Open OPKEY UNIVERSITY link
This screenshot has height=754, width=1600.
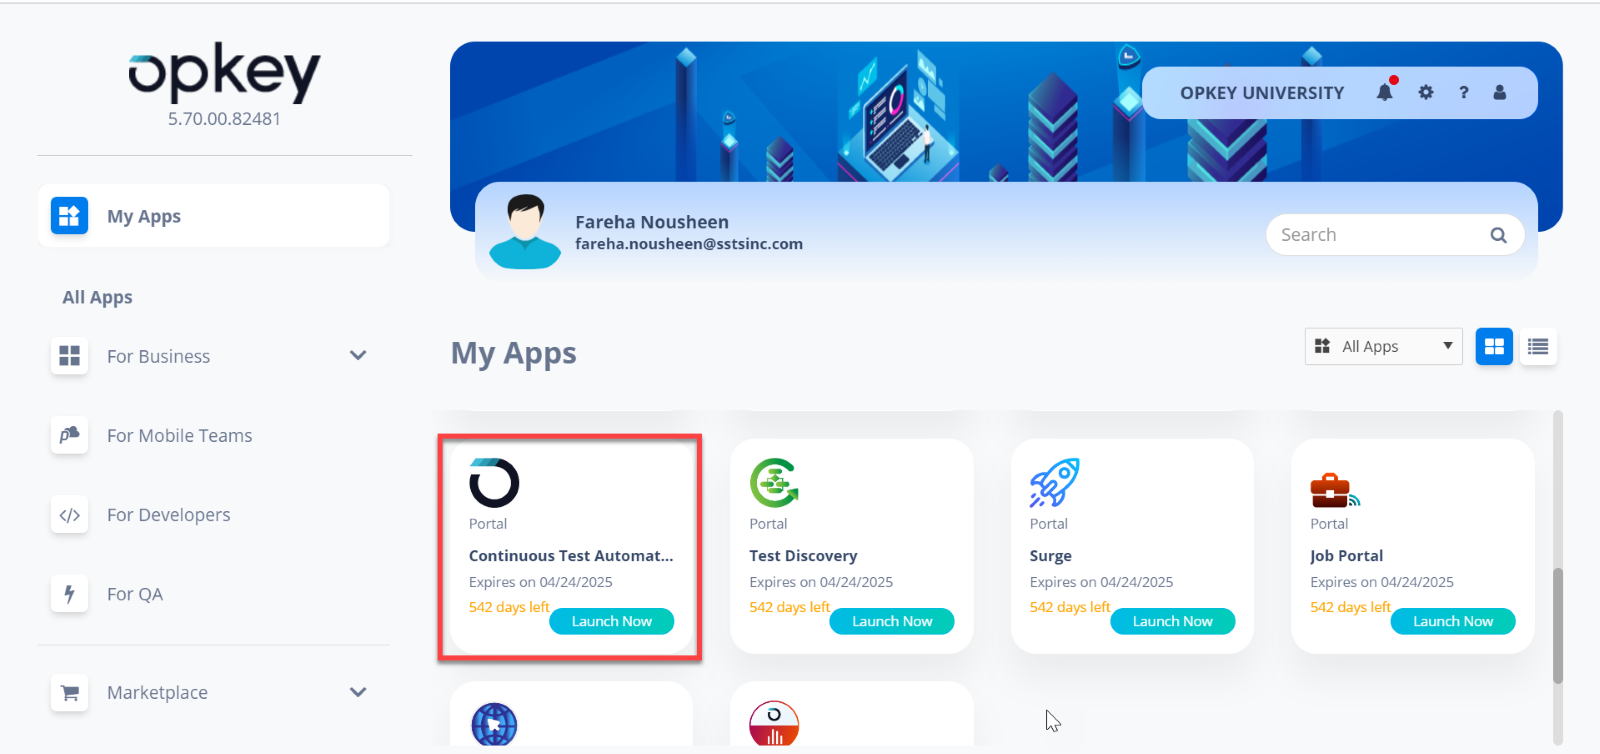pyautogui.click(x=1262, y=93)
